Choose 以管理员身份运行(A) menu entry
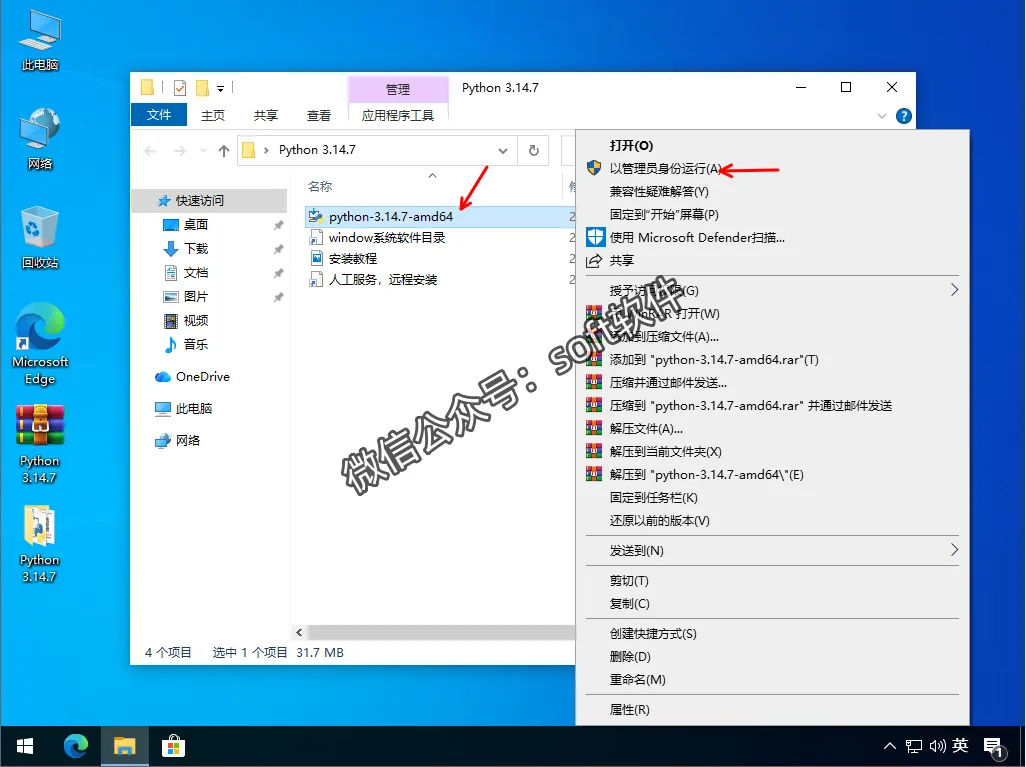Image resolution: width=1026 pixels, height=767 pixels. pyautogui.click(x=772, y=168)
